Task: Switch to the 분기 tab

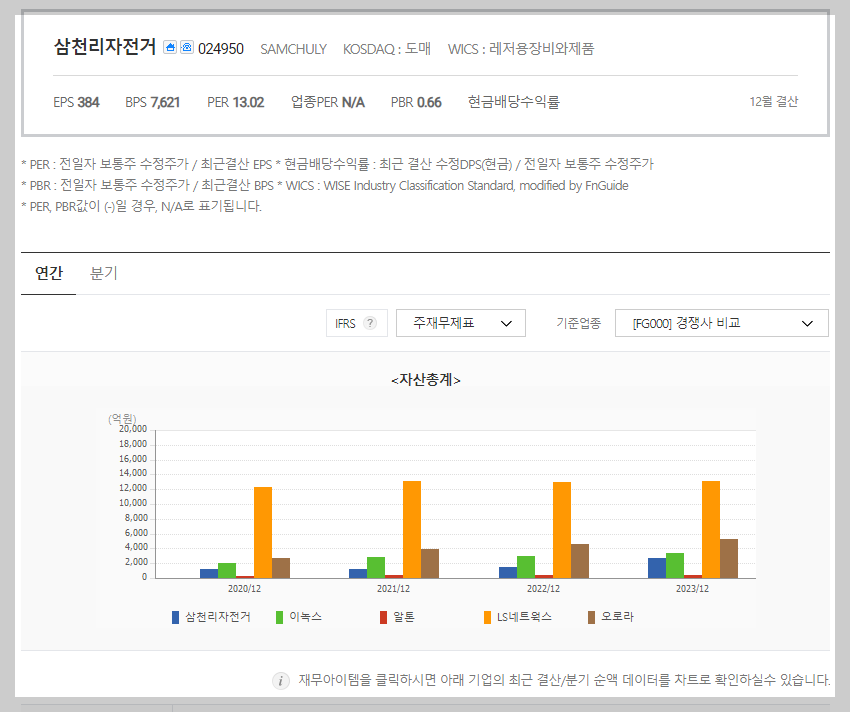Action: [x=103, y=273]
